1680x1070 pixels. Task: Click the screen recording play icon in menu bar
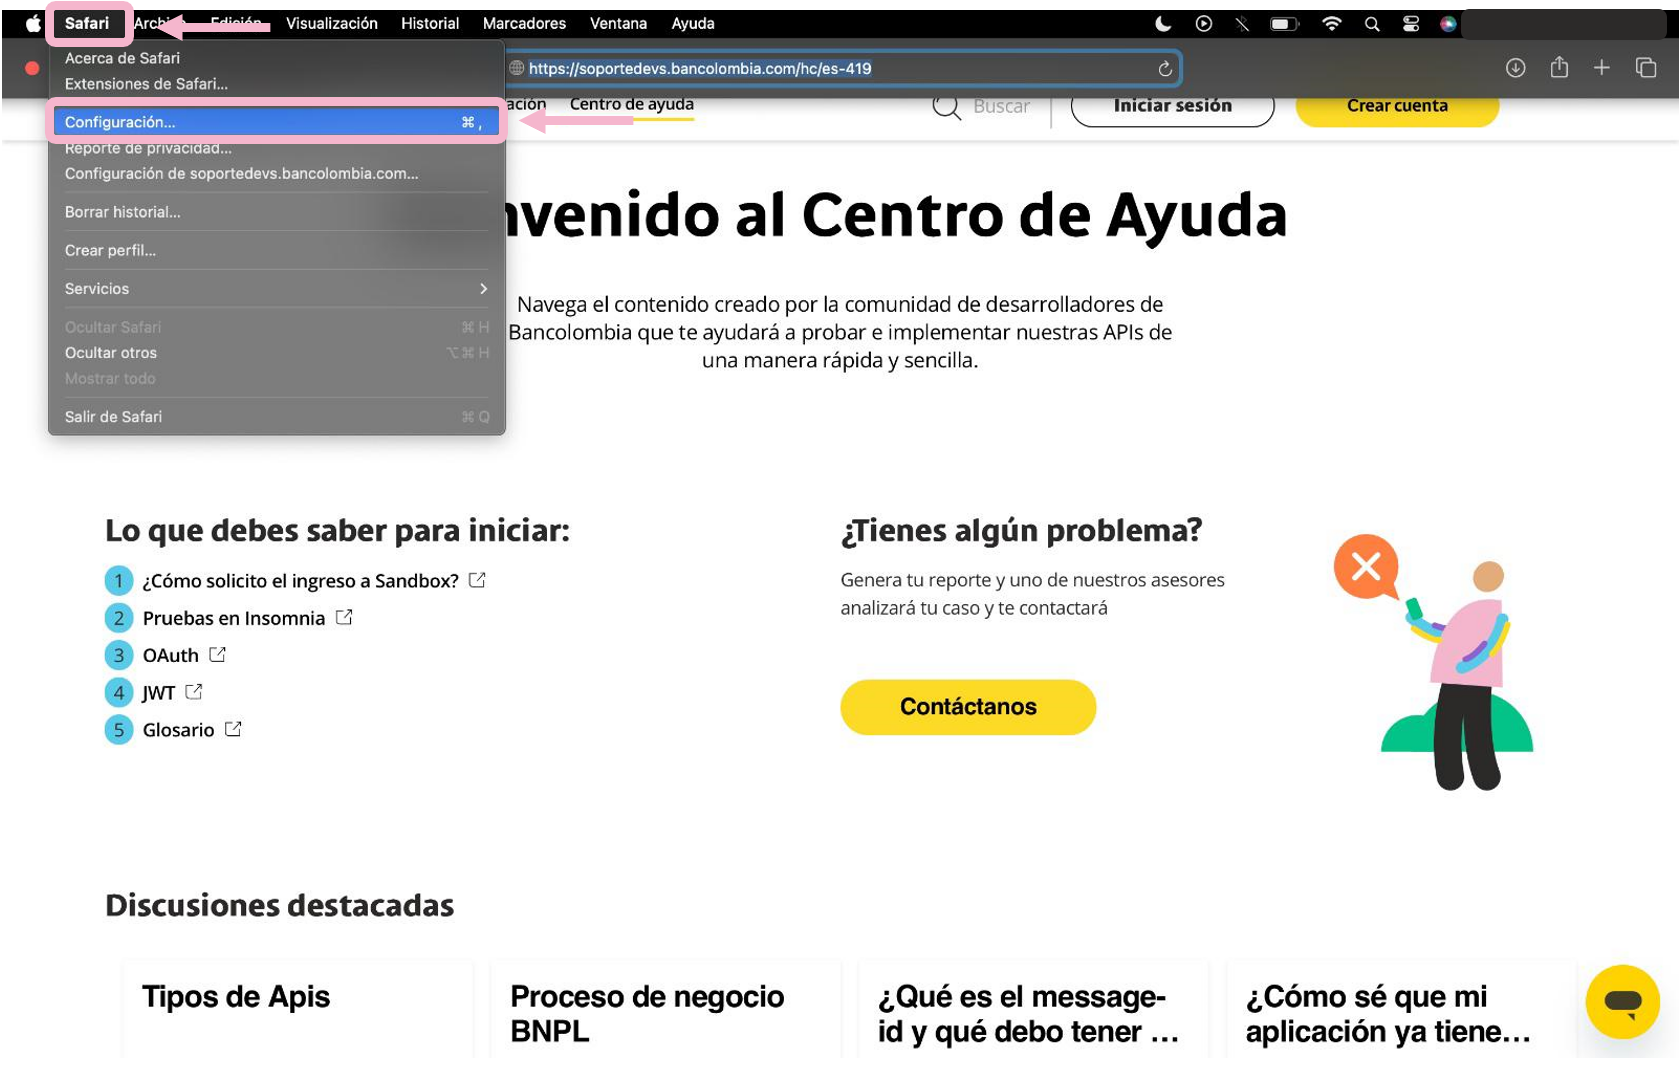click(1204, 23)
